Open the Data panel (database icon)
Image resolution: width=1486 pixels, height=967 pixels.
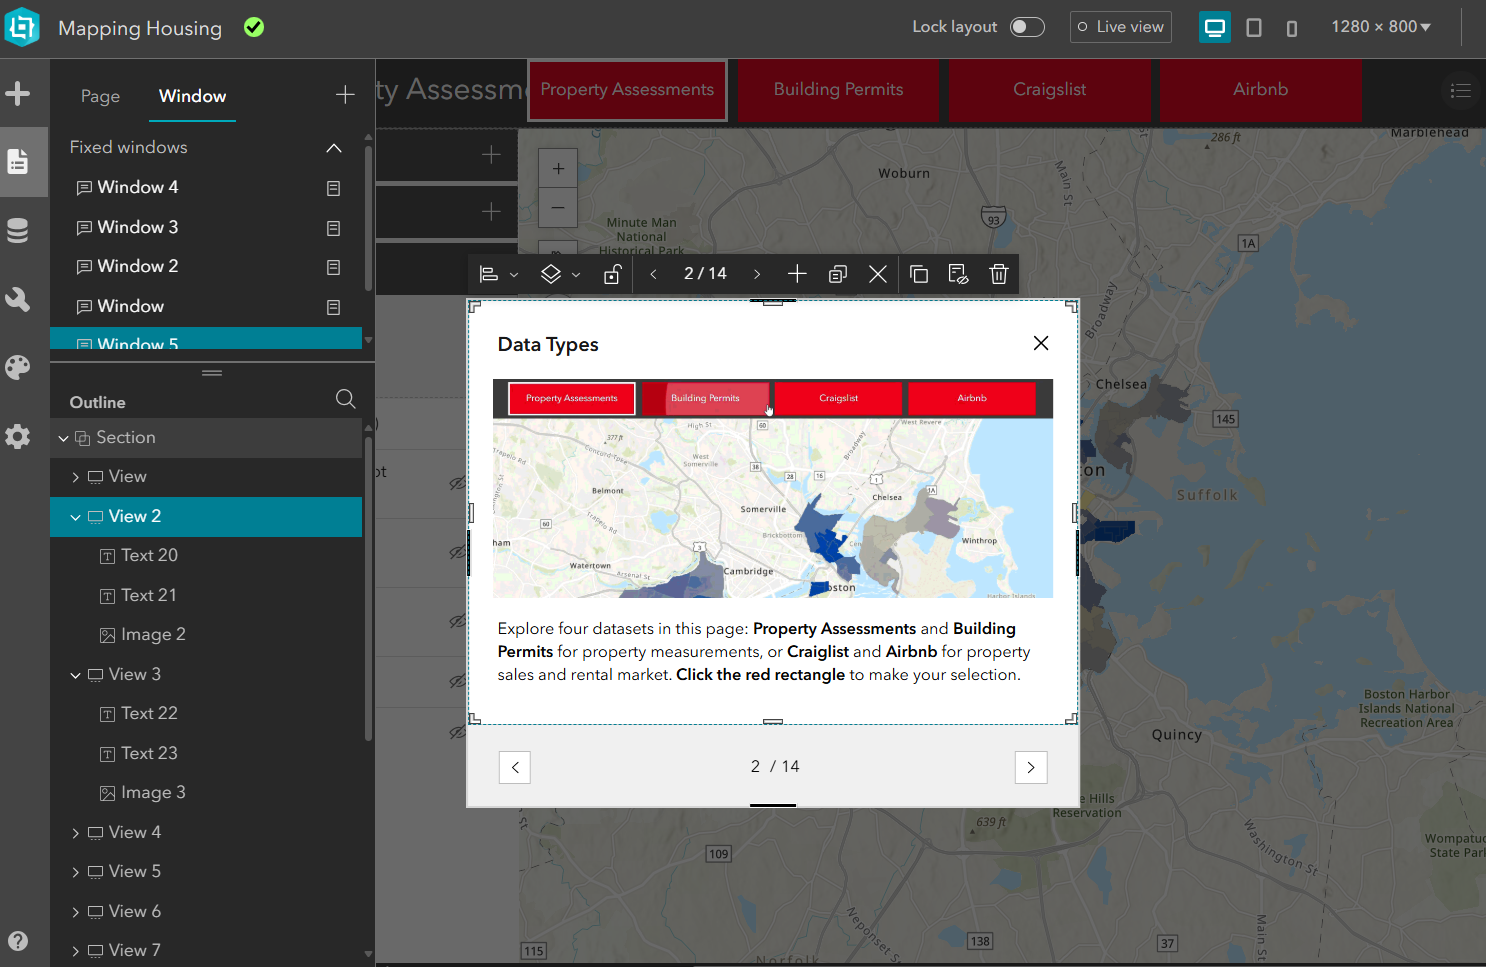point(18,231)
